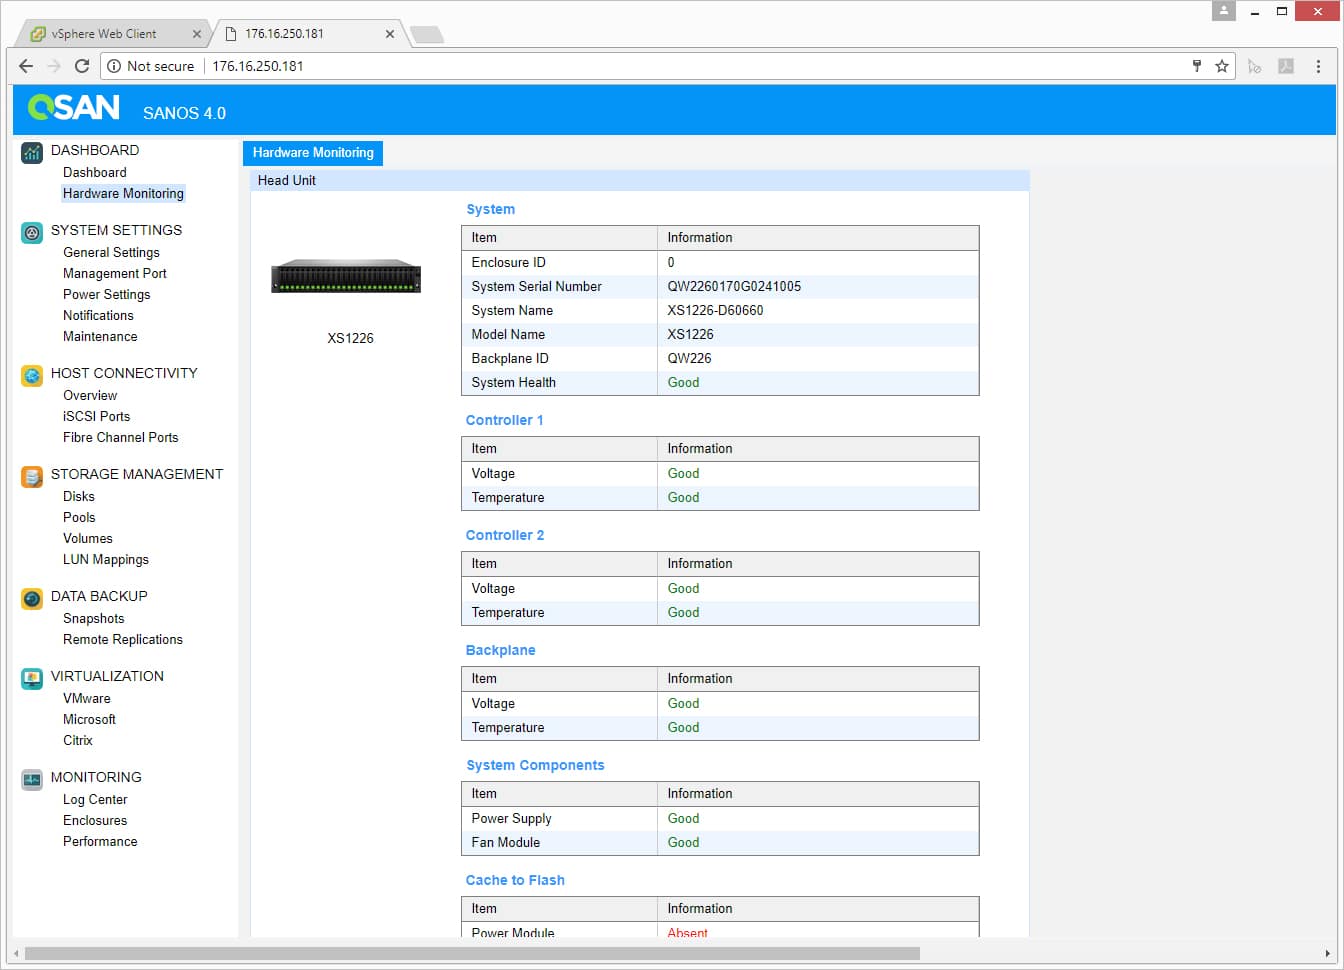Open Host Connectivity Overview
The image size is (1344, 970).
pos(90,395)
